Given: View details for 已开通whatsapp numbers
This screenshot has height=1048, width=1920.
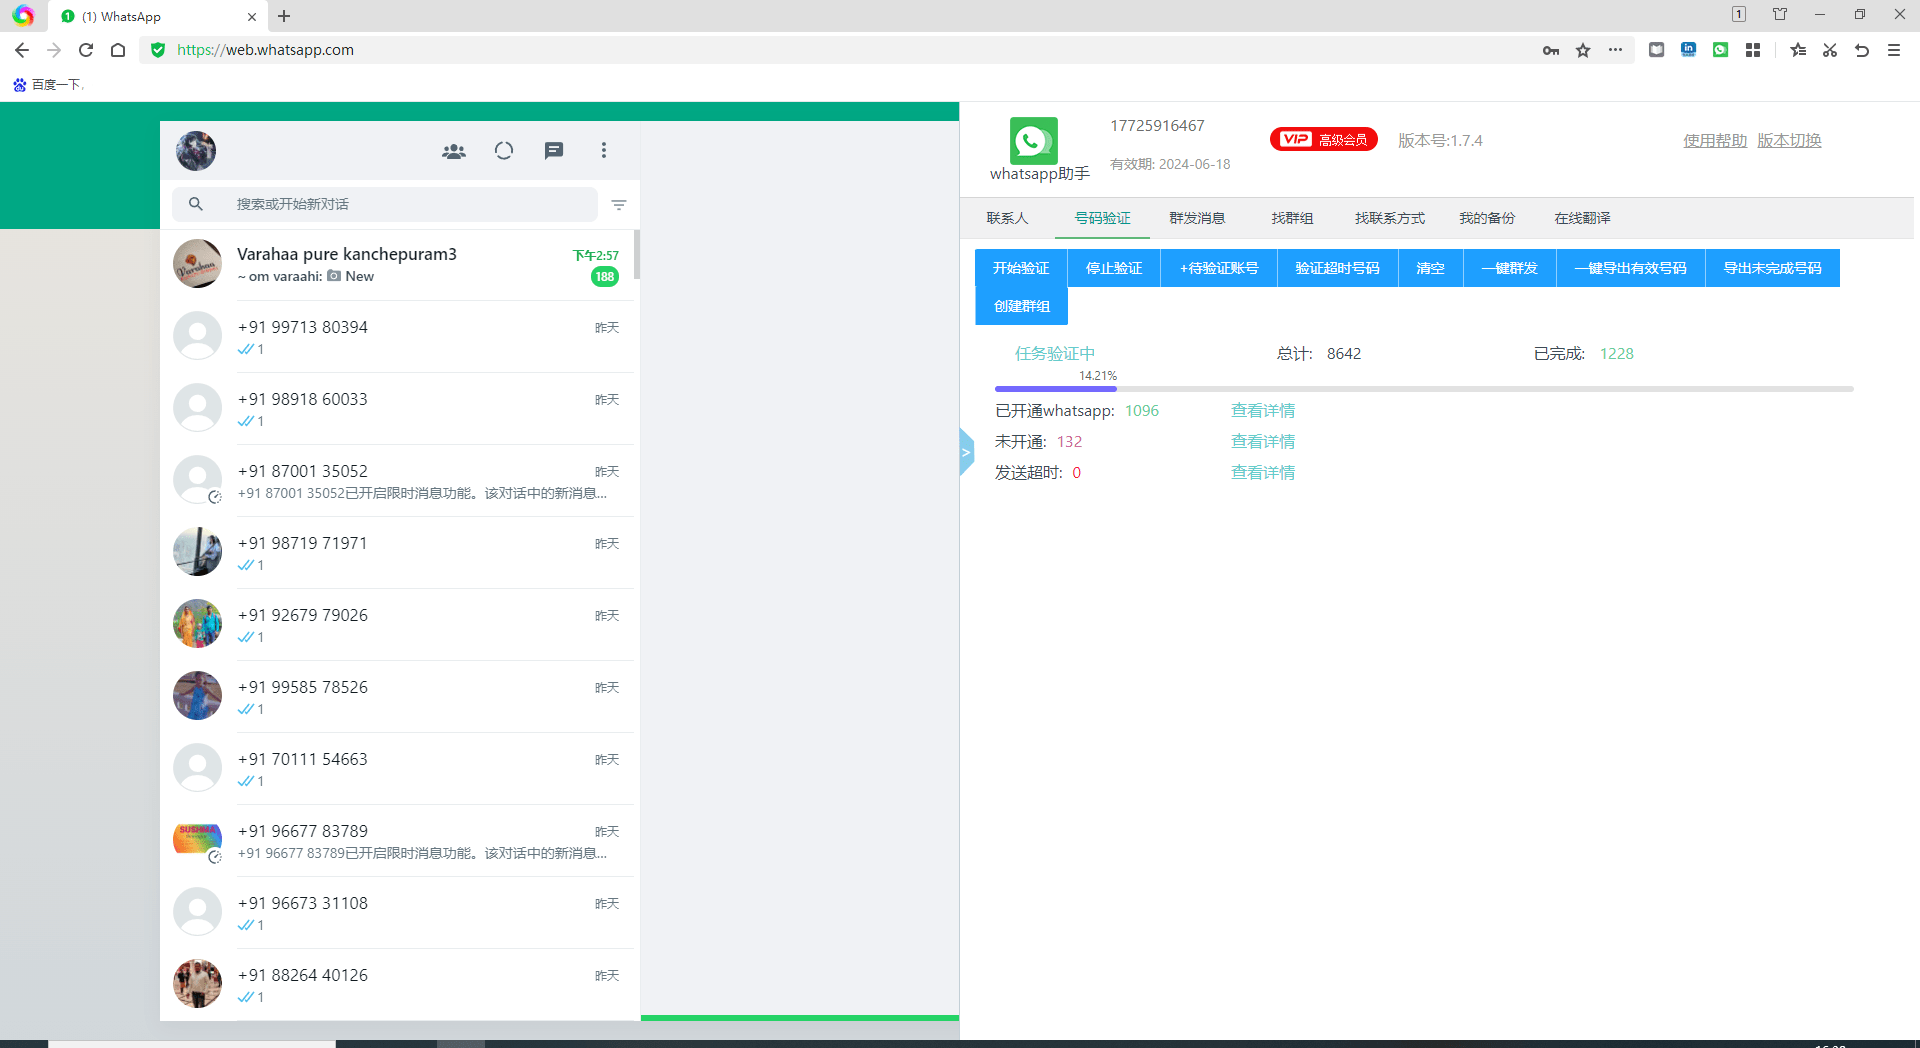Looking at the screenshot, I should point(1263,411).
